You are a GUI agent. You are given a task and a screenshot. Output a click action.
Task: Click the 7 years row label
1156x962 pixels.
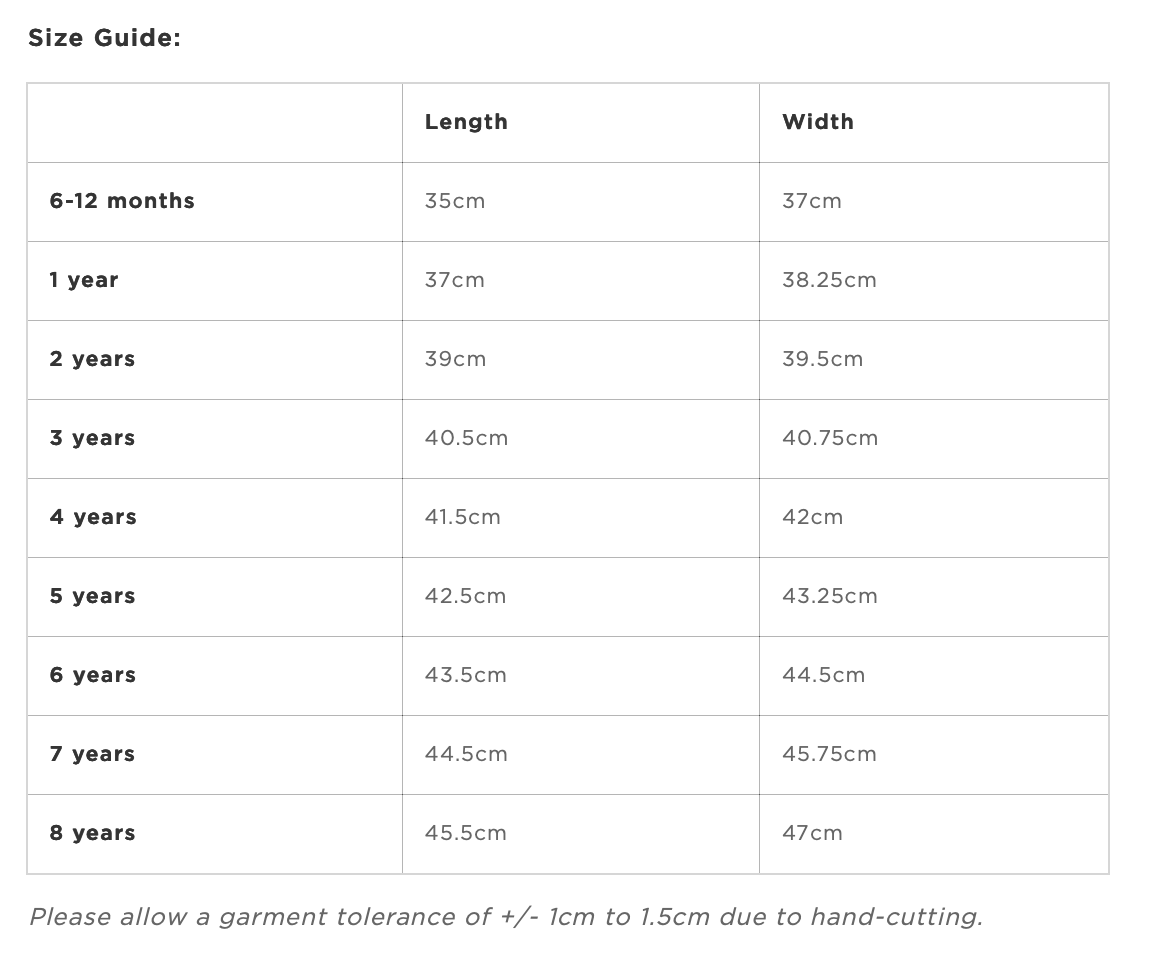(x=92, y=754)
